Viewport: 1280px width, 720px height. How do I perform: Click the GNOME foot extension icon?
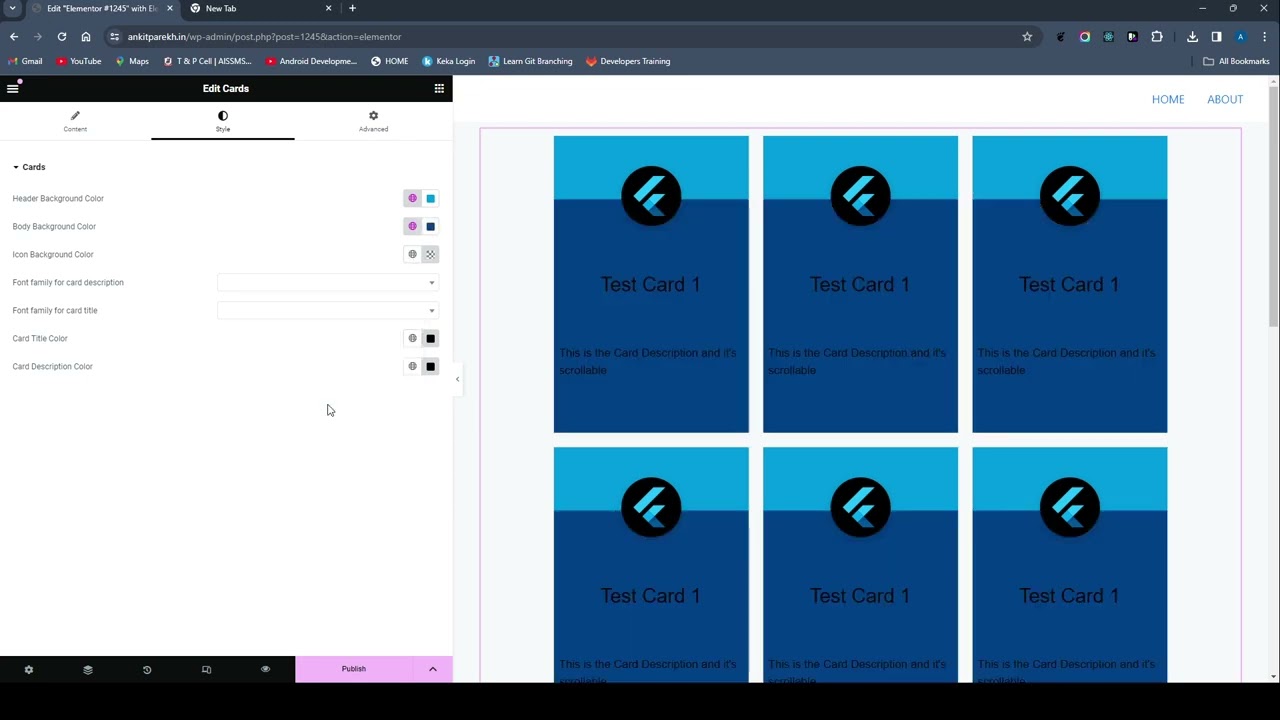coord(1061,37)
